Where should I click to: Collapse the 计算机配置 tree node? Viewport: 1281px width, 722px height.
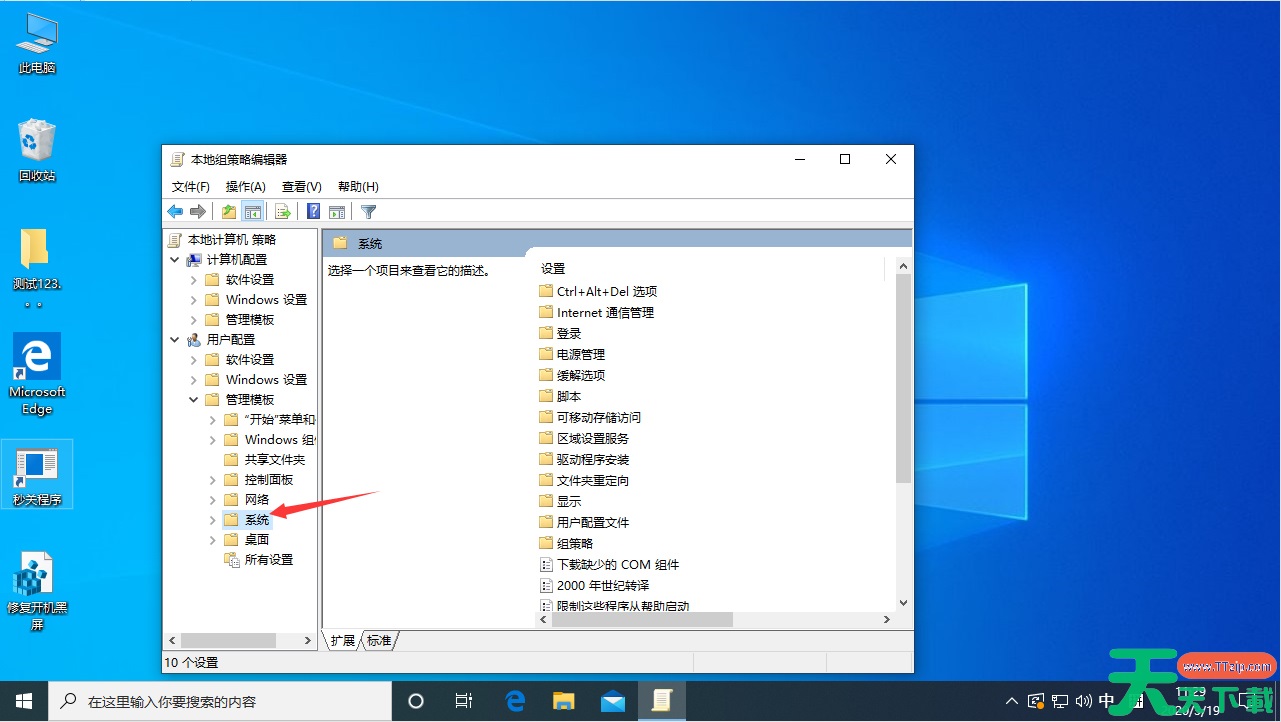coord(175,260)
